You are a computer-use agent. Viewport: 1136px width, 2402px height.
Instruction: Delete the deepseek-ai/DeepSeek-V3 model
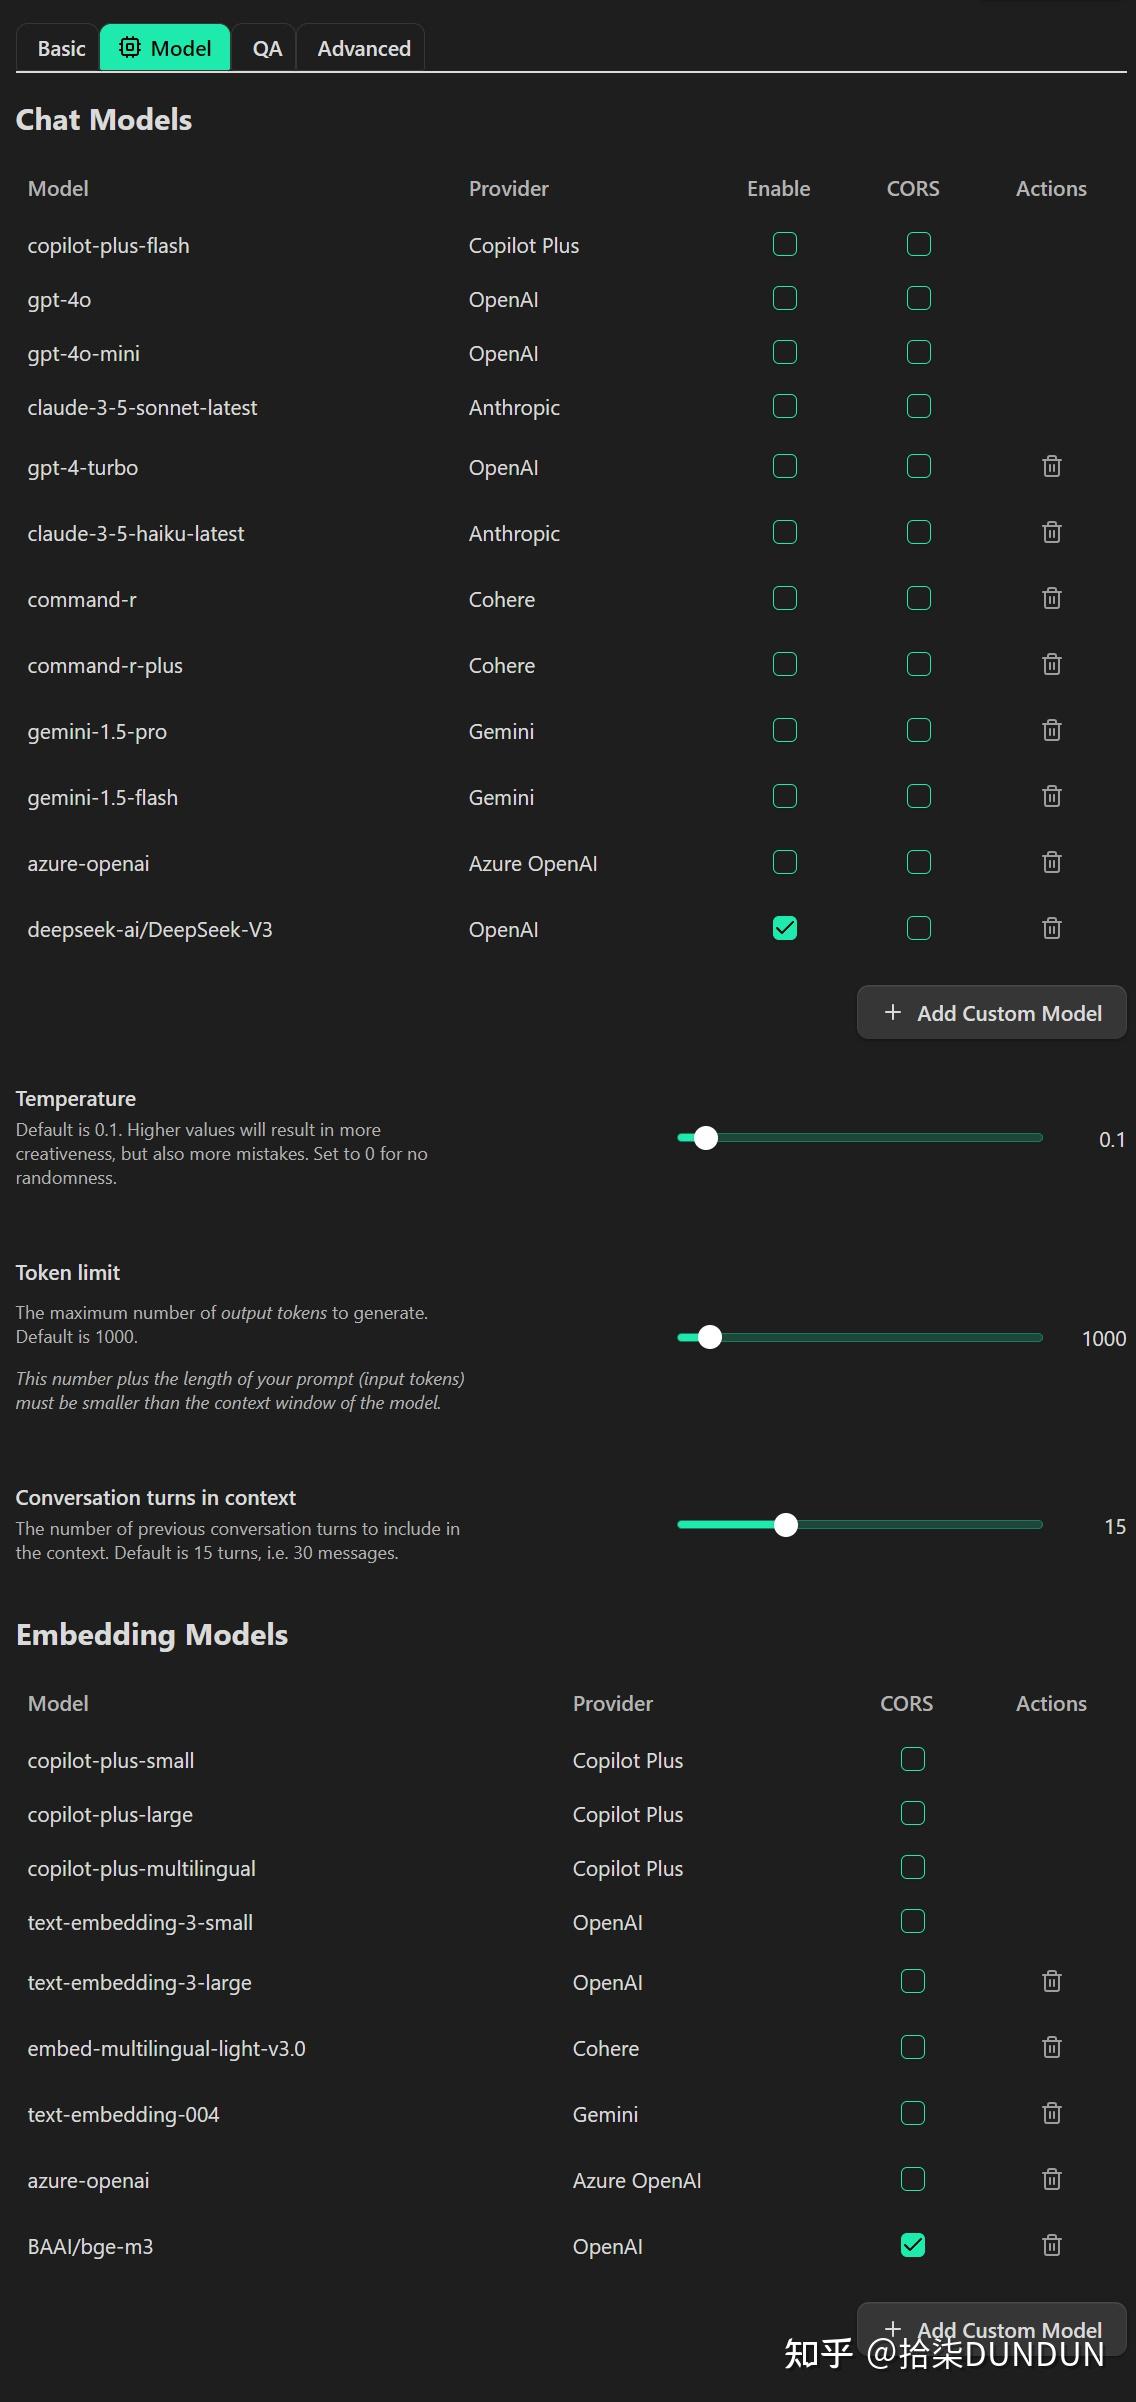pos(1051,928)
